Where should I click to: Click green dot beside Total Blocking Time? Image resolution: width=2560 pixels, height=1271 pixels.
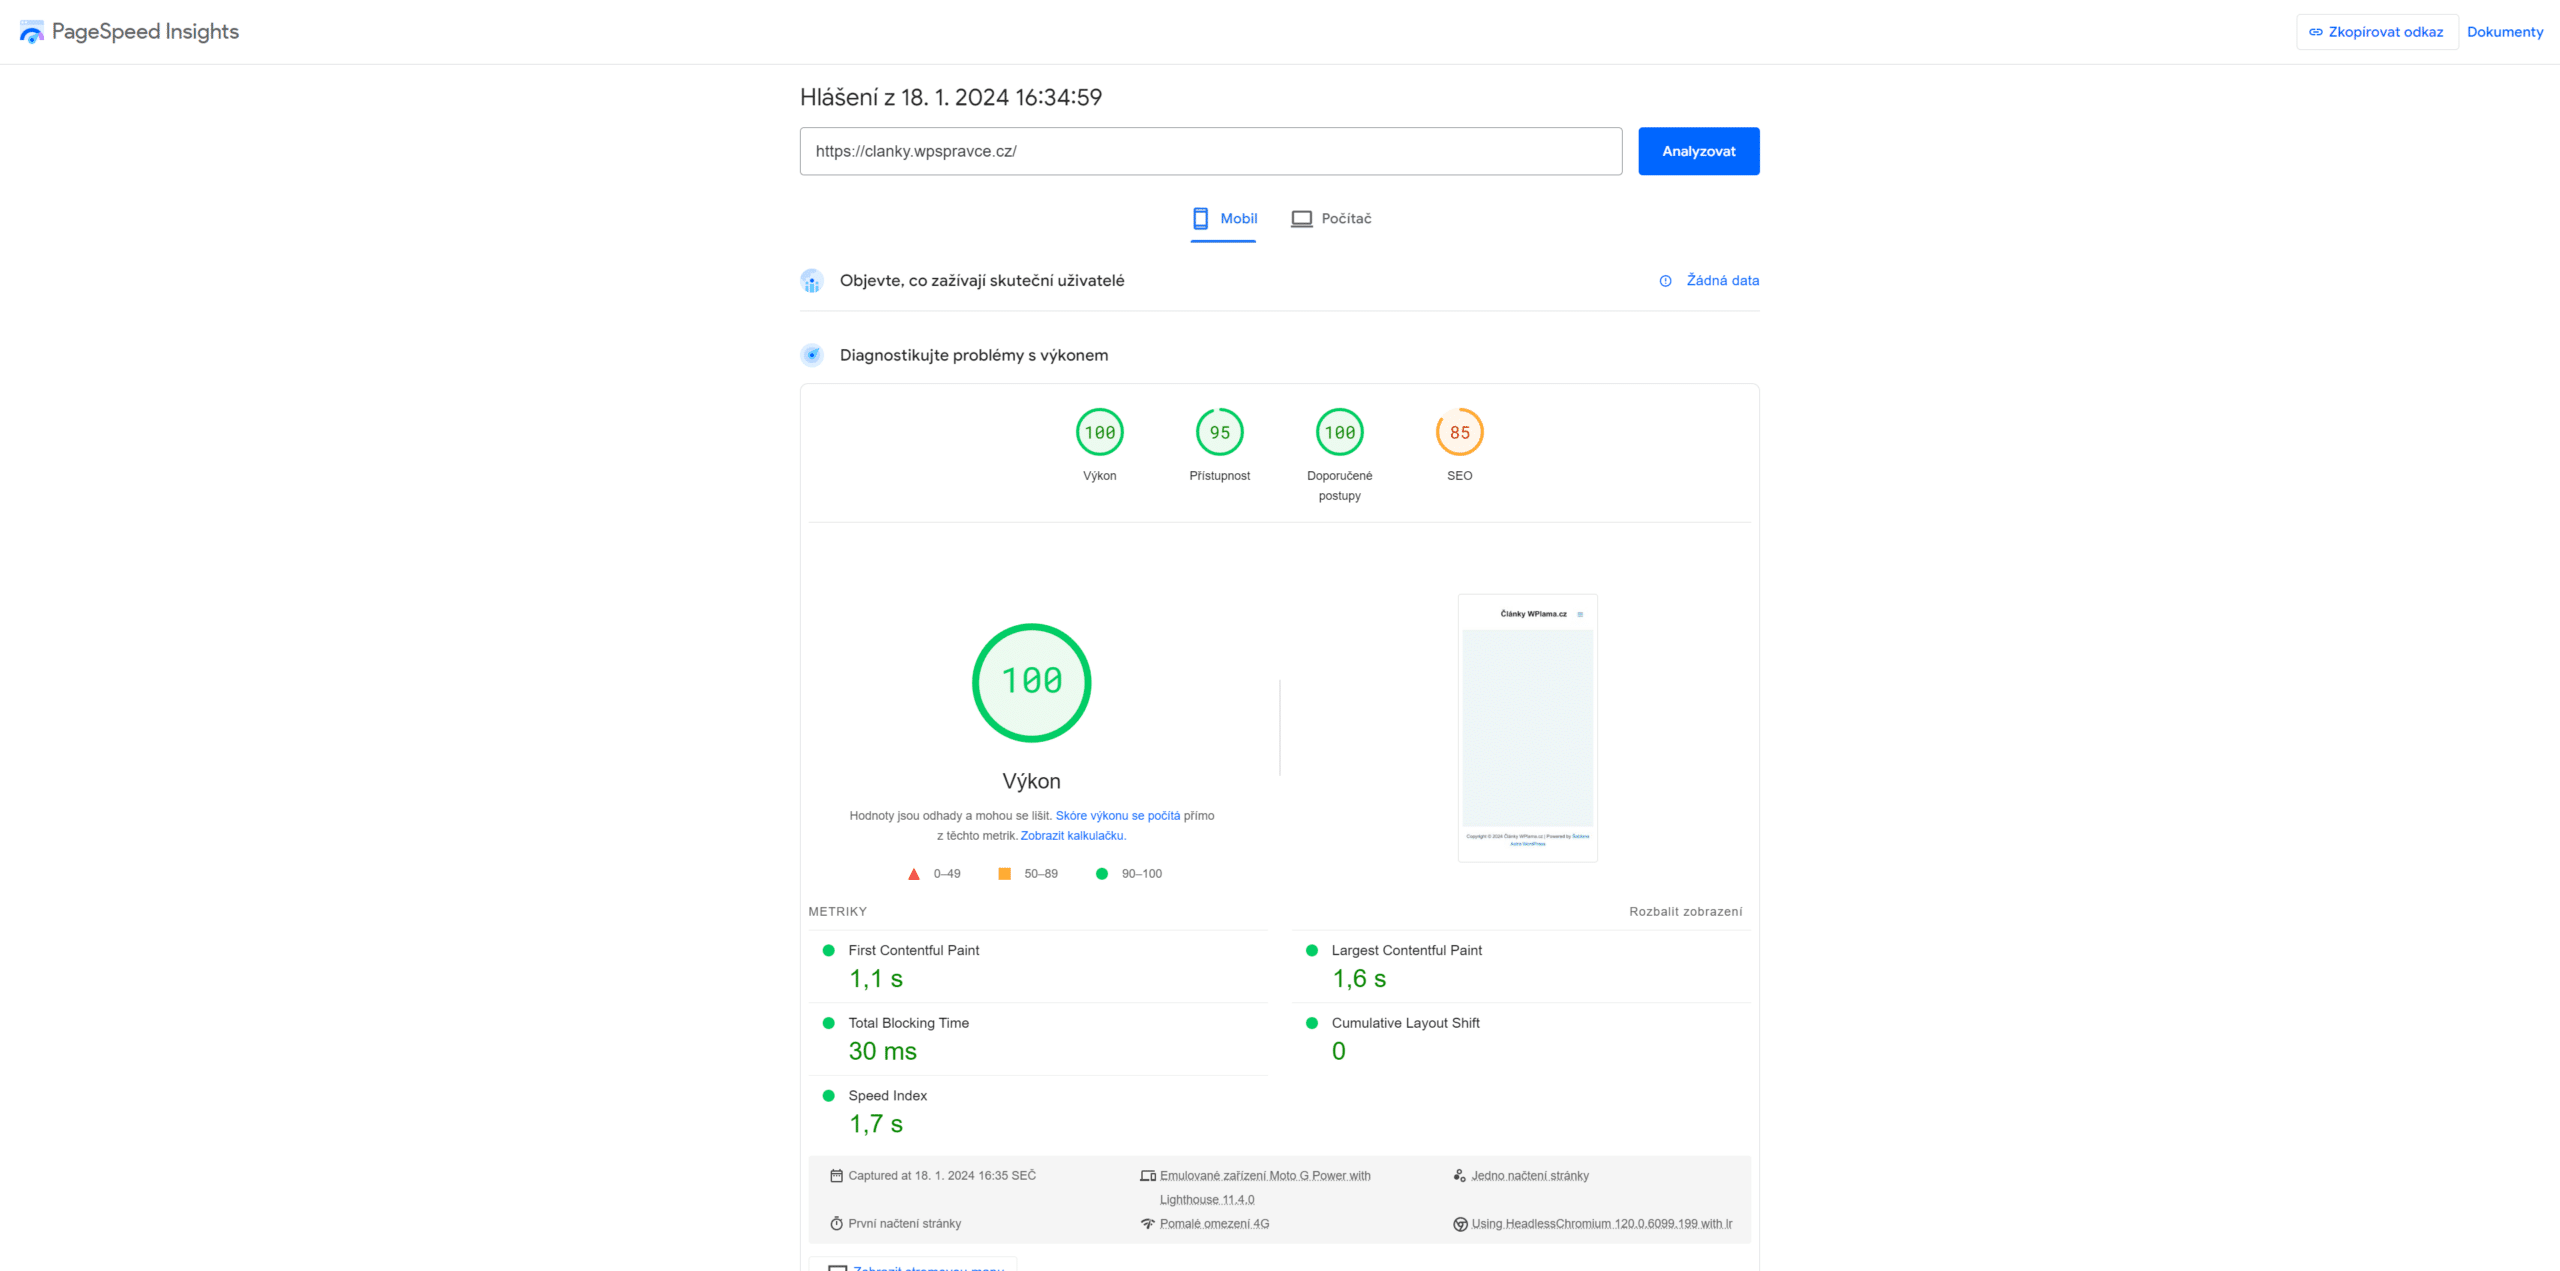pos(828,1023)
